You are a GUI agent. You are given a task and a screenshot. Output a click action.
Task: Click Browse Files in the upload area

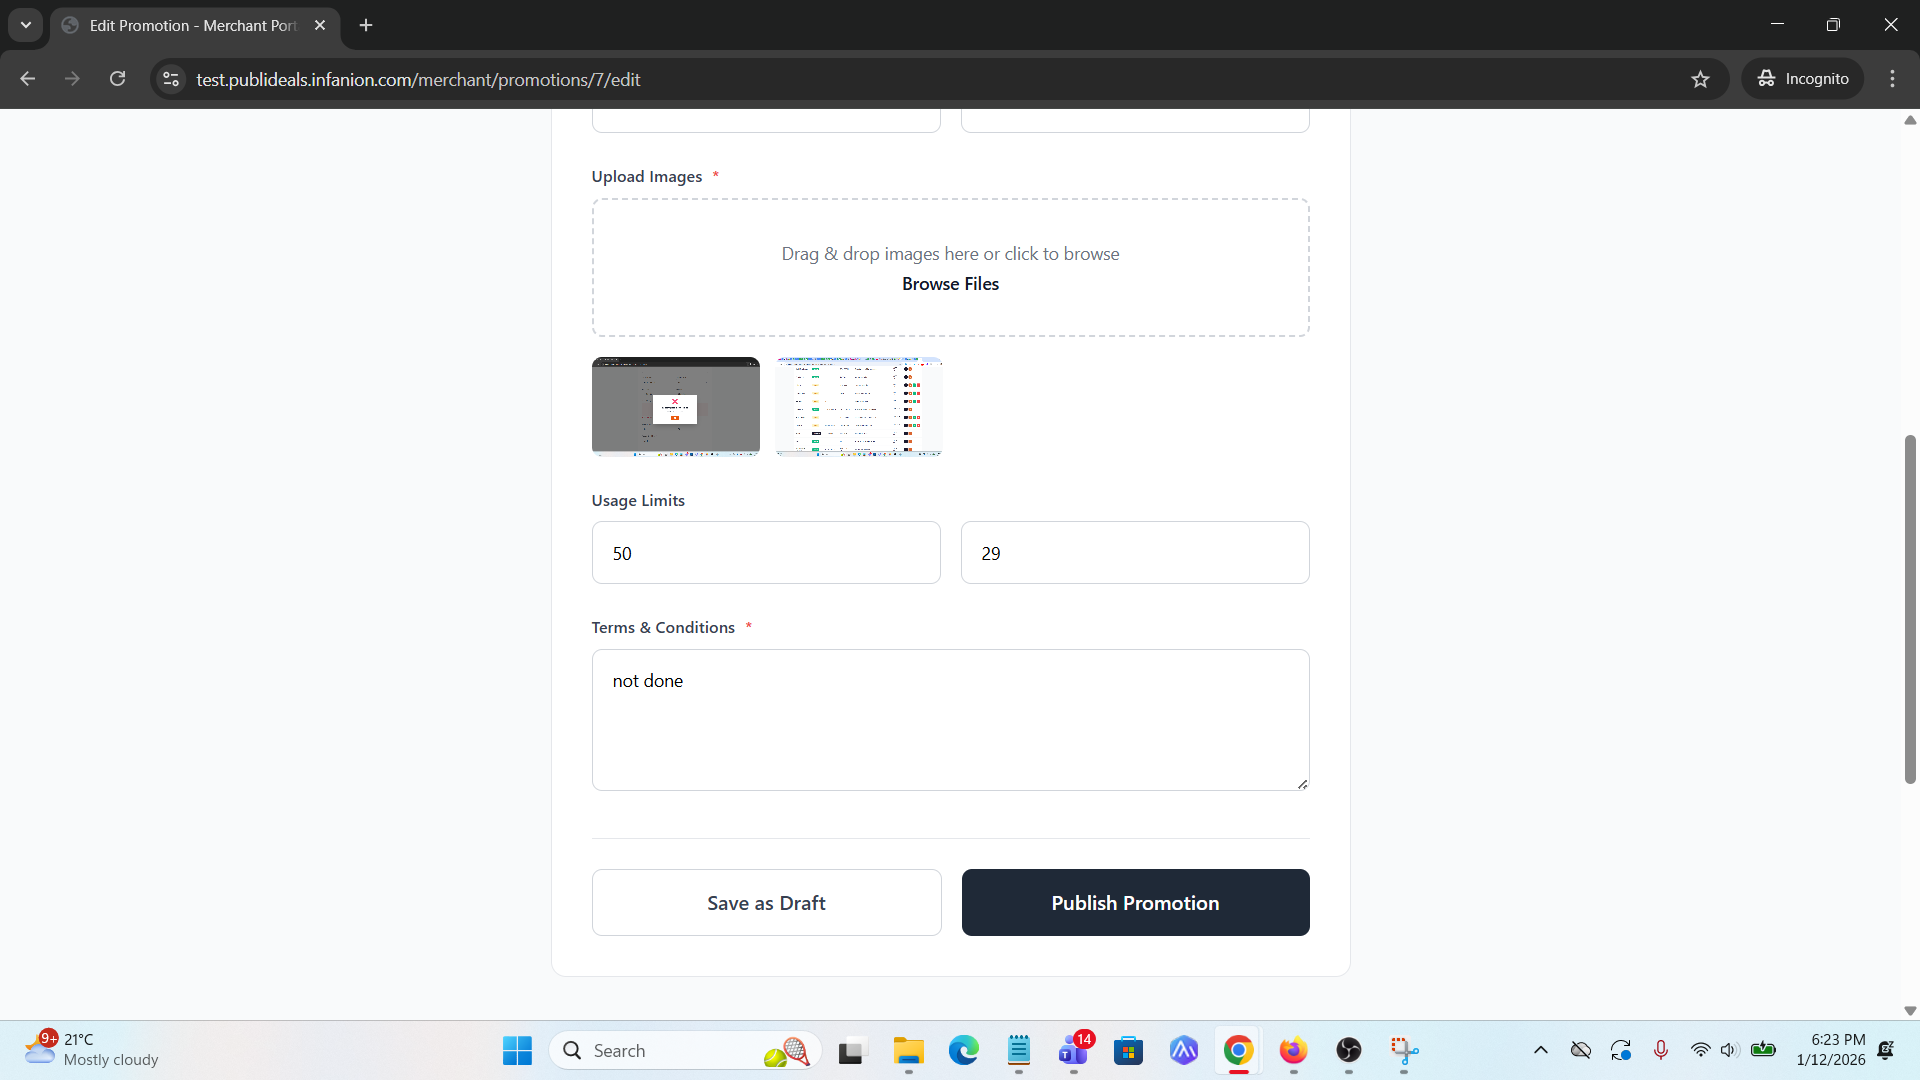[x=950, y=284]
